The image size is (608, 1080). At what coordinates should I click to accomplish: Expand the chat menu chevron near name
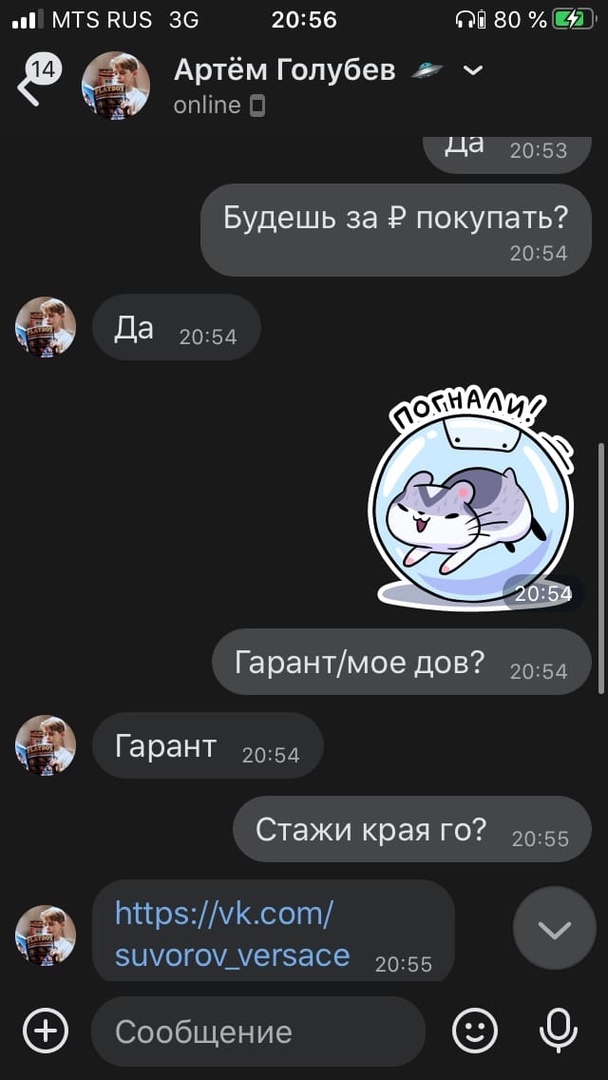pos(472,70)
